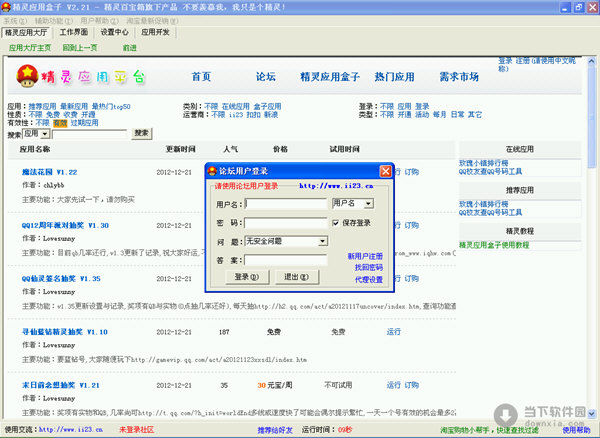Select the 收费 filter in the 性质 row
This screenshot has height=438, width=600.
70,114
